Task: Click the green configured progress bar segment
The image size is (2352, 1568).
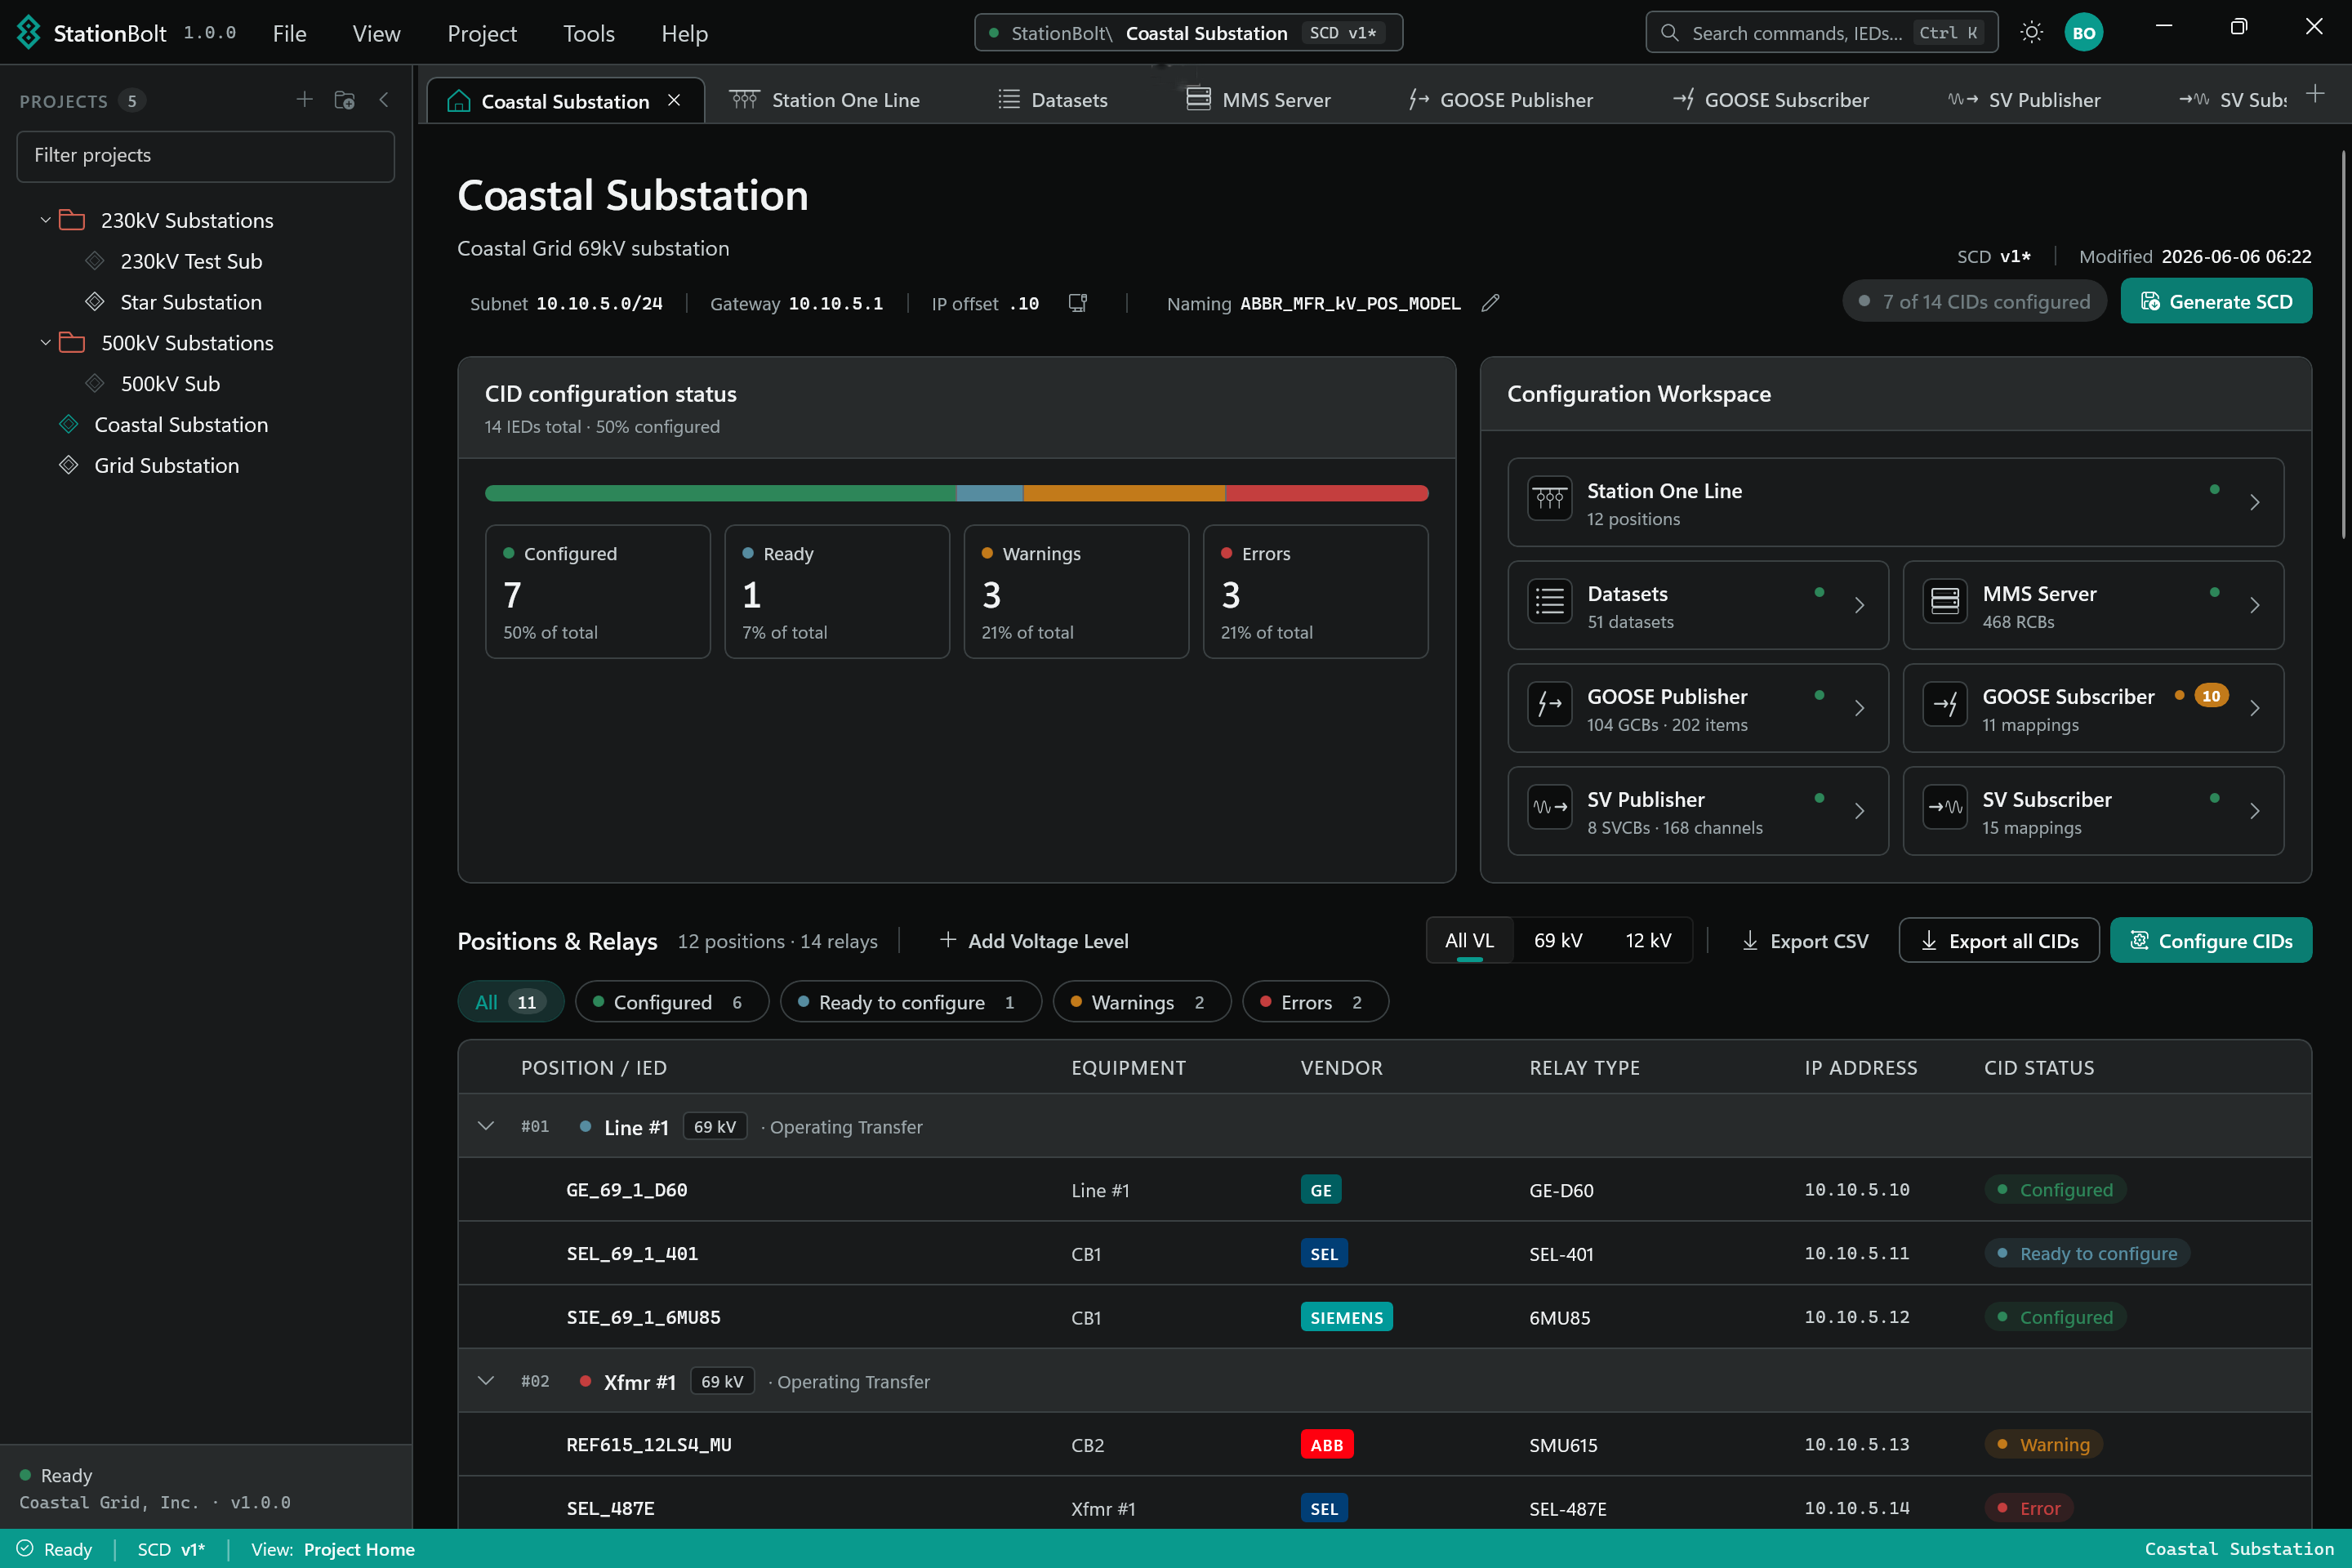Action: click(x=720, y=493)
